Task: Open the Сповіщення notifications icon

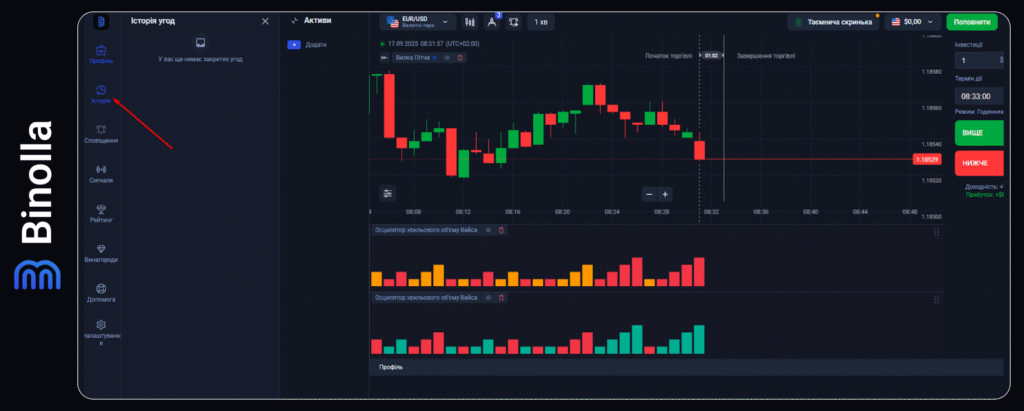Action: tap(101, 131)
